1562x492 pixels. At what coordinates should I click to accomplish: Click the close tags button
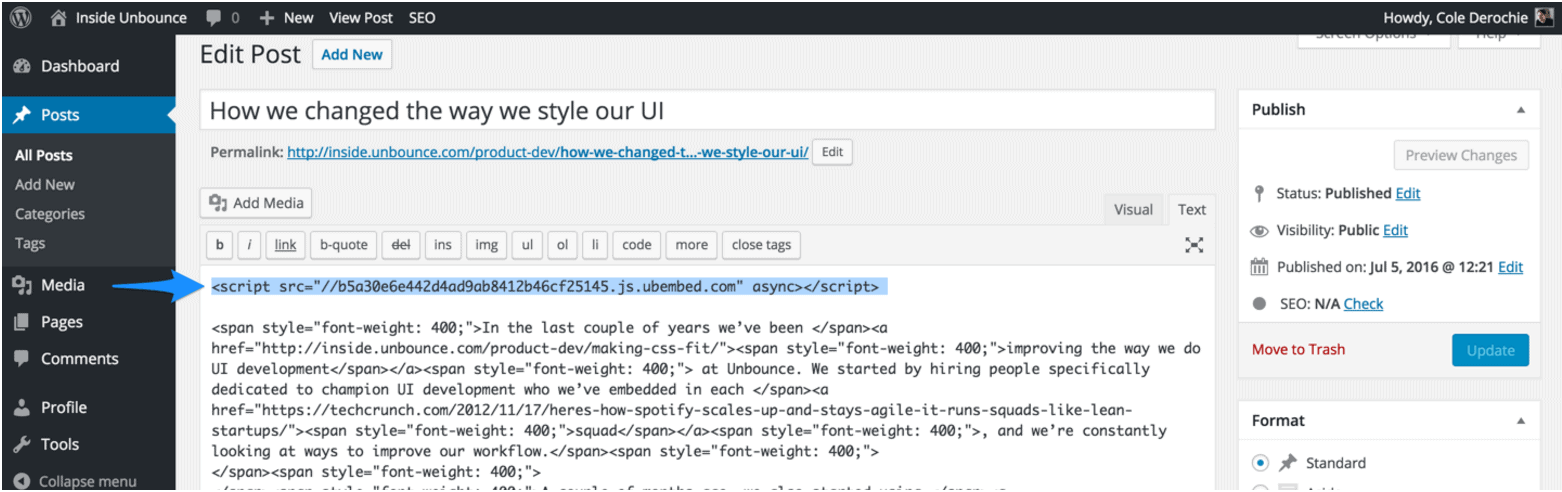click(761, 244)
